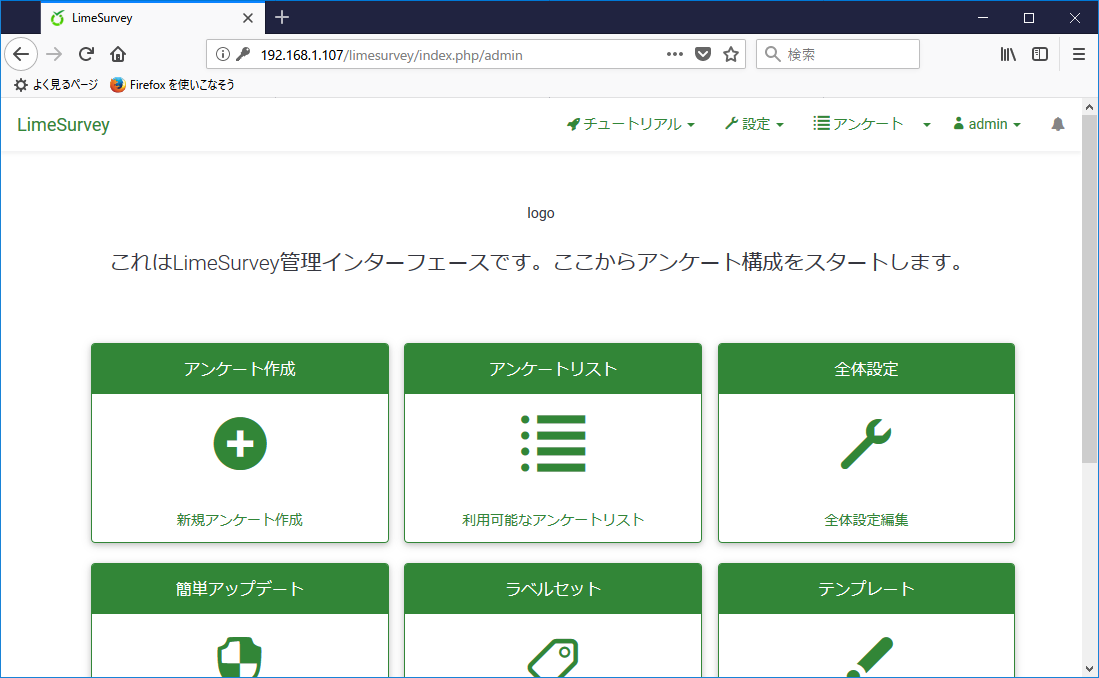The height and width of the screenshot is (678, 1099).
Task: Expand the チュートリアル dropdown menu
Action: (631, 124)
